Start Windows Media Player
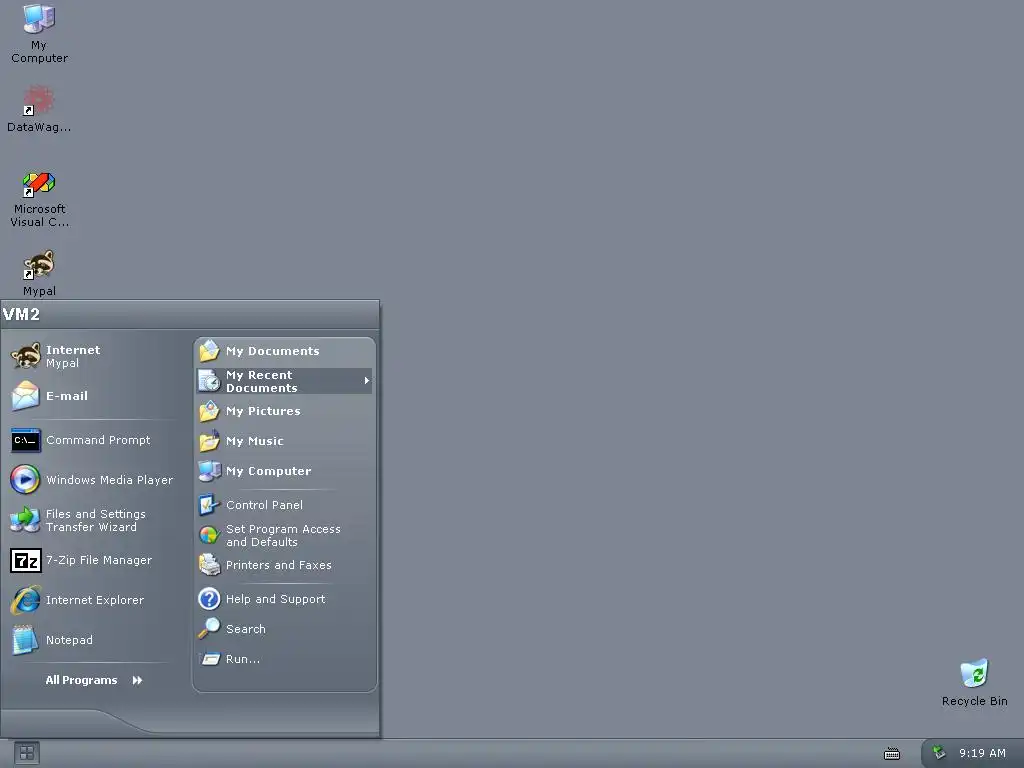Screen dimensions: 1024x768 click(93, 480)
